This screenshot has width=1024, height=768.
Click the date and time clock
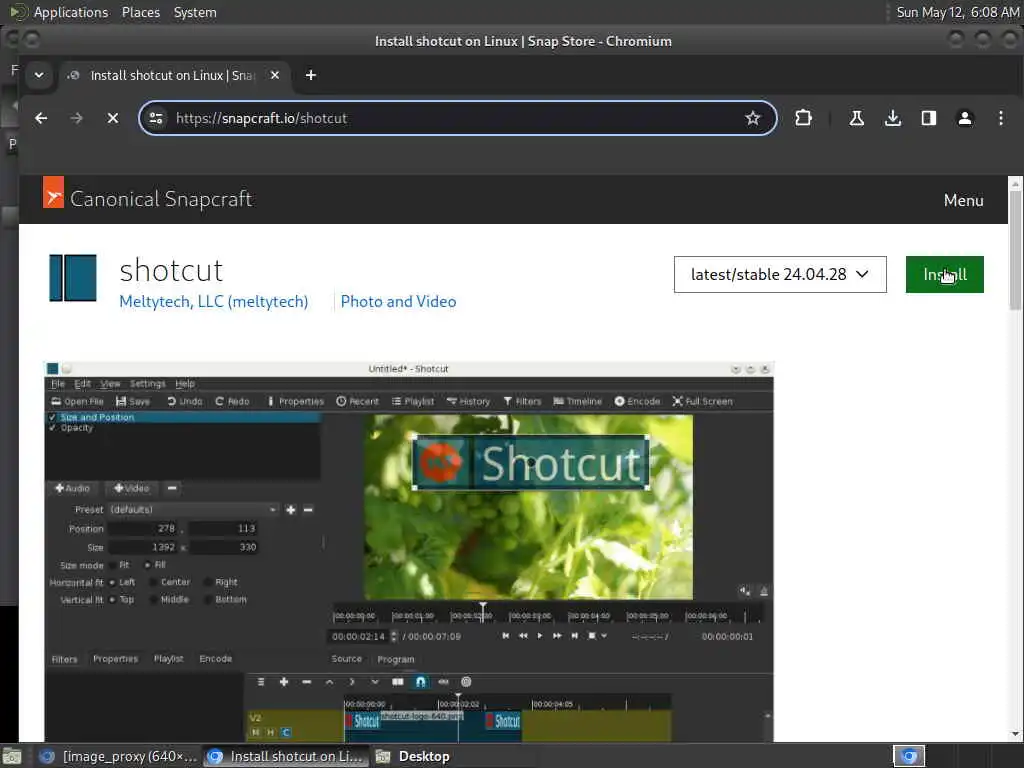tap(957, 12)
